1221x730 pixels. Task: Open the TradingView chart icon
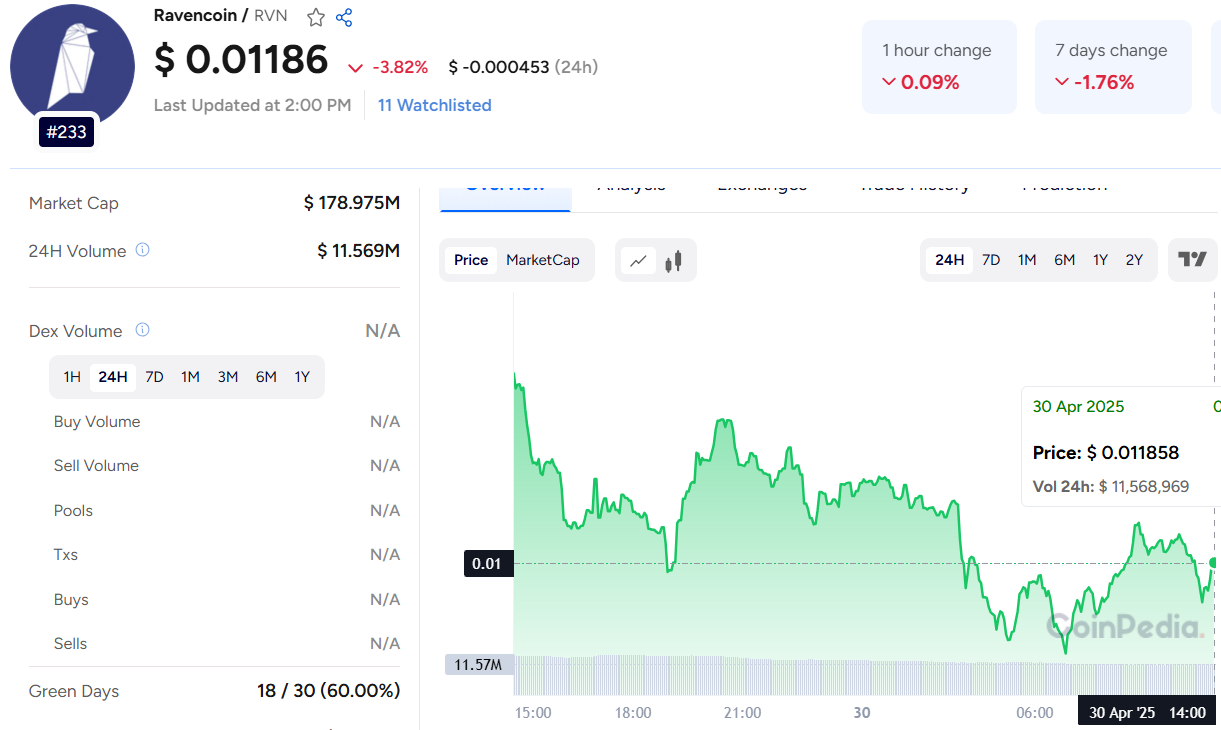(x=1192, y=260)
